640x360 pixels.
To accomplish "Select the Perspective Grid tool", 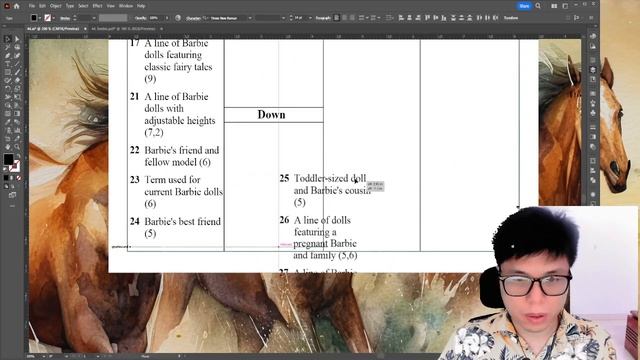I will tap(17, 105).
